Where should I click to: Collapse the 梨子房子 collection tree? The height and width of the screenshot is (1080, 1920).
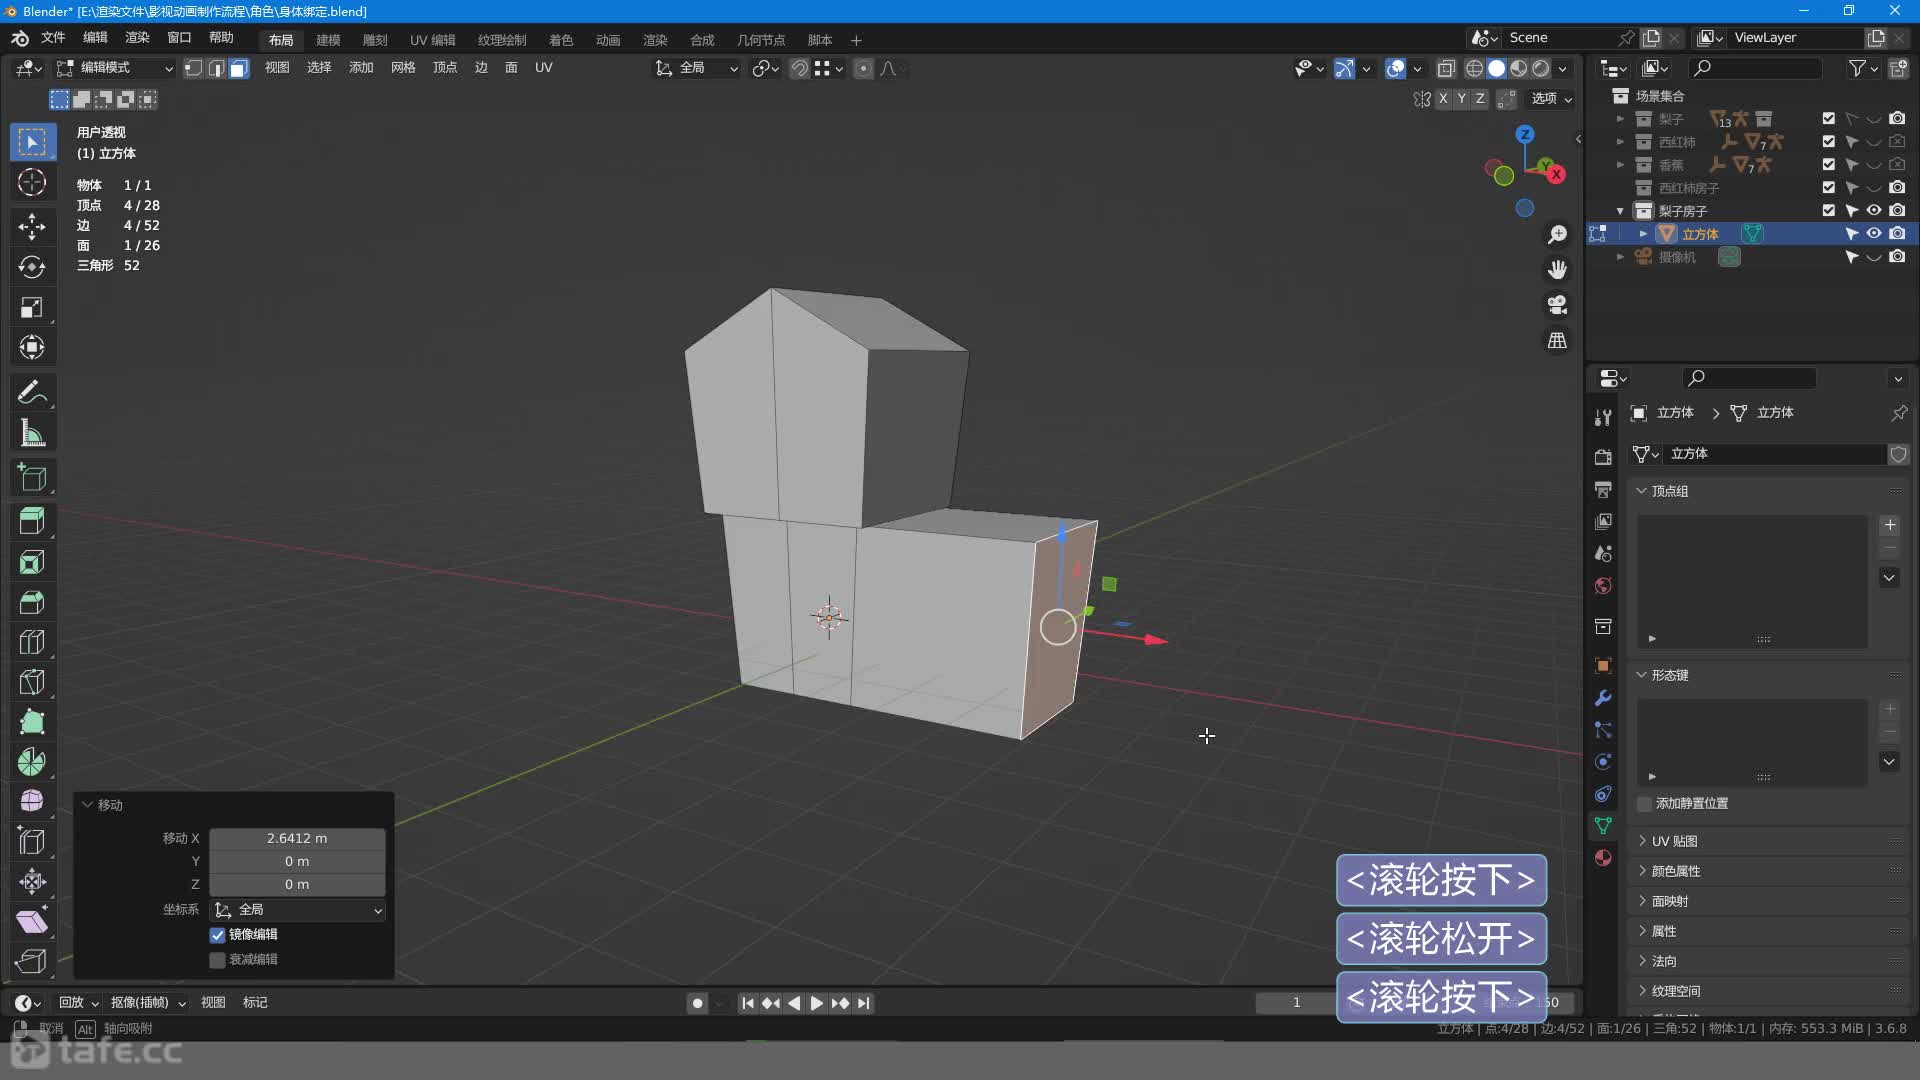coord(1620,211)
